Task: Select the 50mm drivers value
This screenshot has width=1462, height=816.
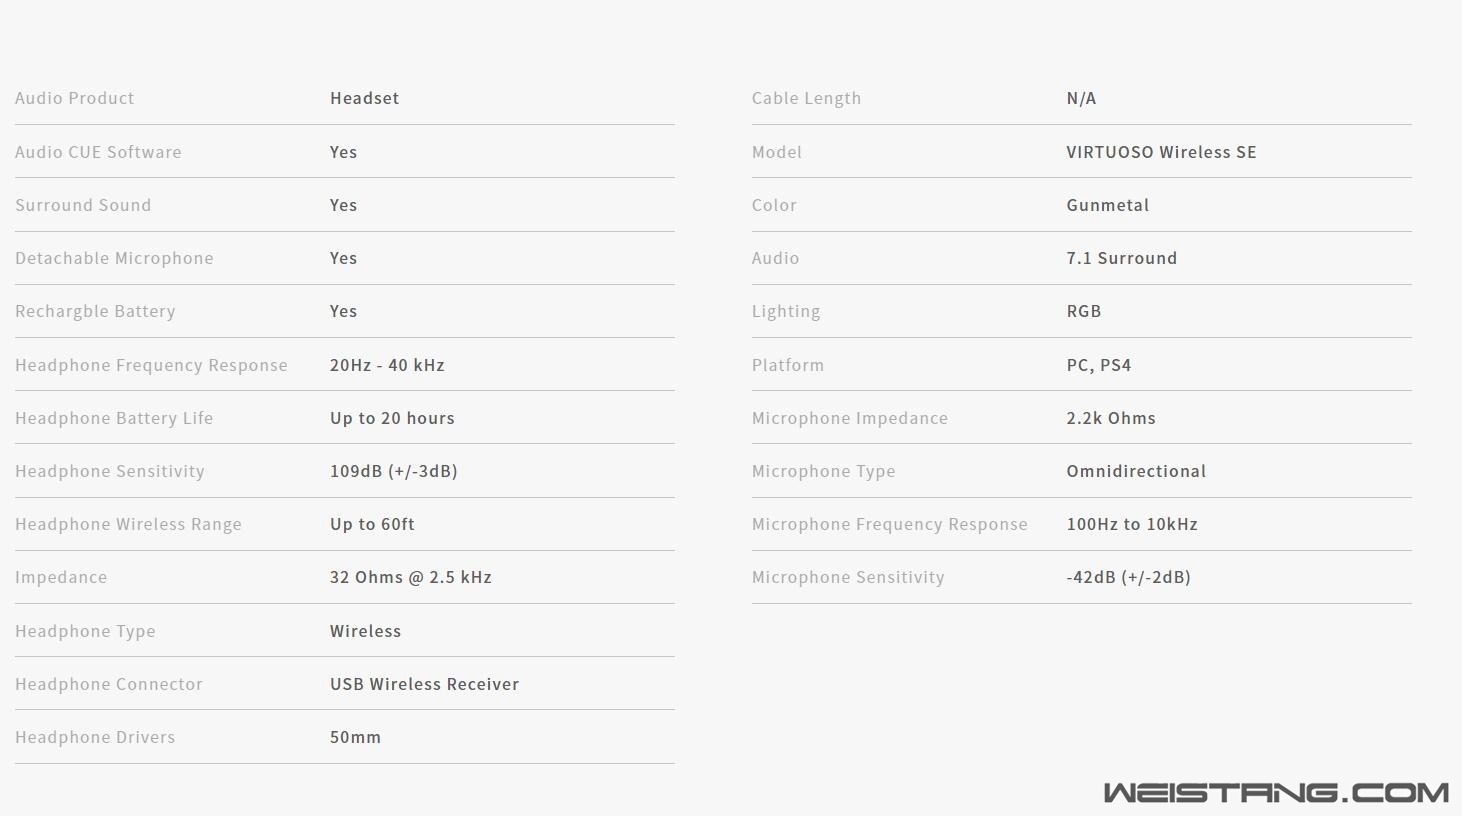Action: 355,737
